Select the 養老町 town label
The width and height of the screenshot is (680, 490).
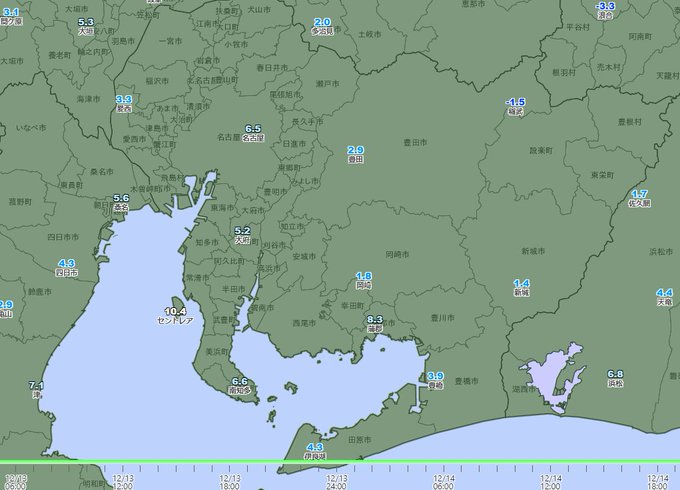[59, 56]
